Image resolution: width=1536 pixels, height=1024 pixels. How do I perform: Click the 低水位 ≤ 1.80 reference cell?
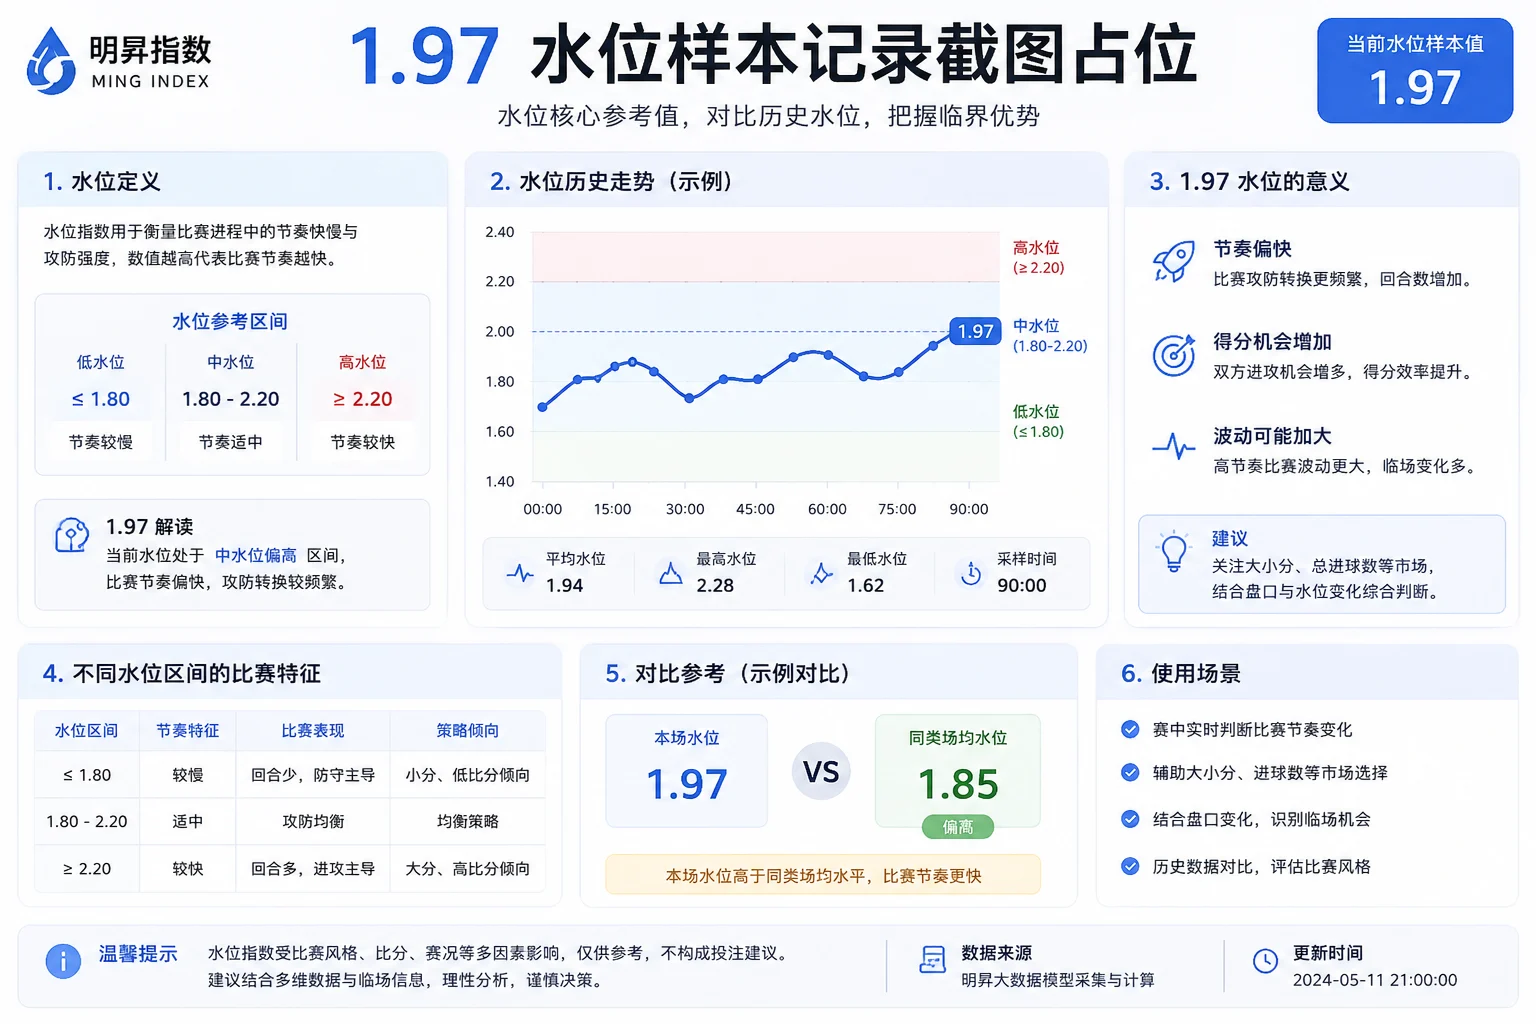click(x=101, y=382)
